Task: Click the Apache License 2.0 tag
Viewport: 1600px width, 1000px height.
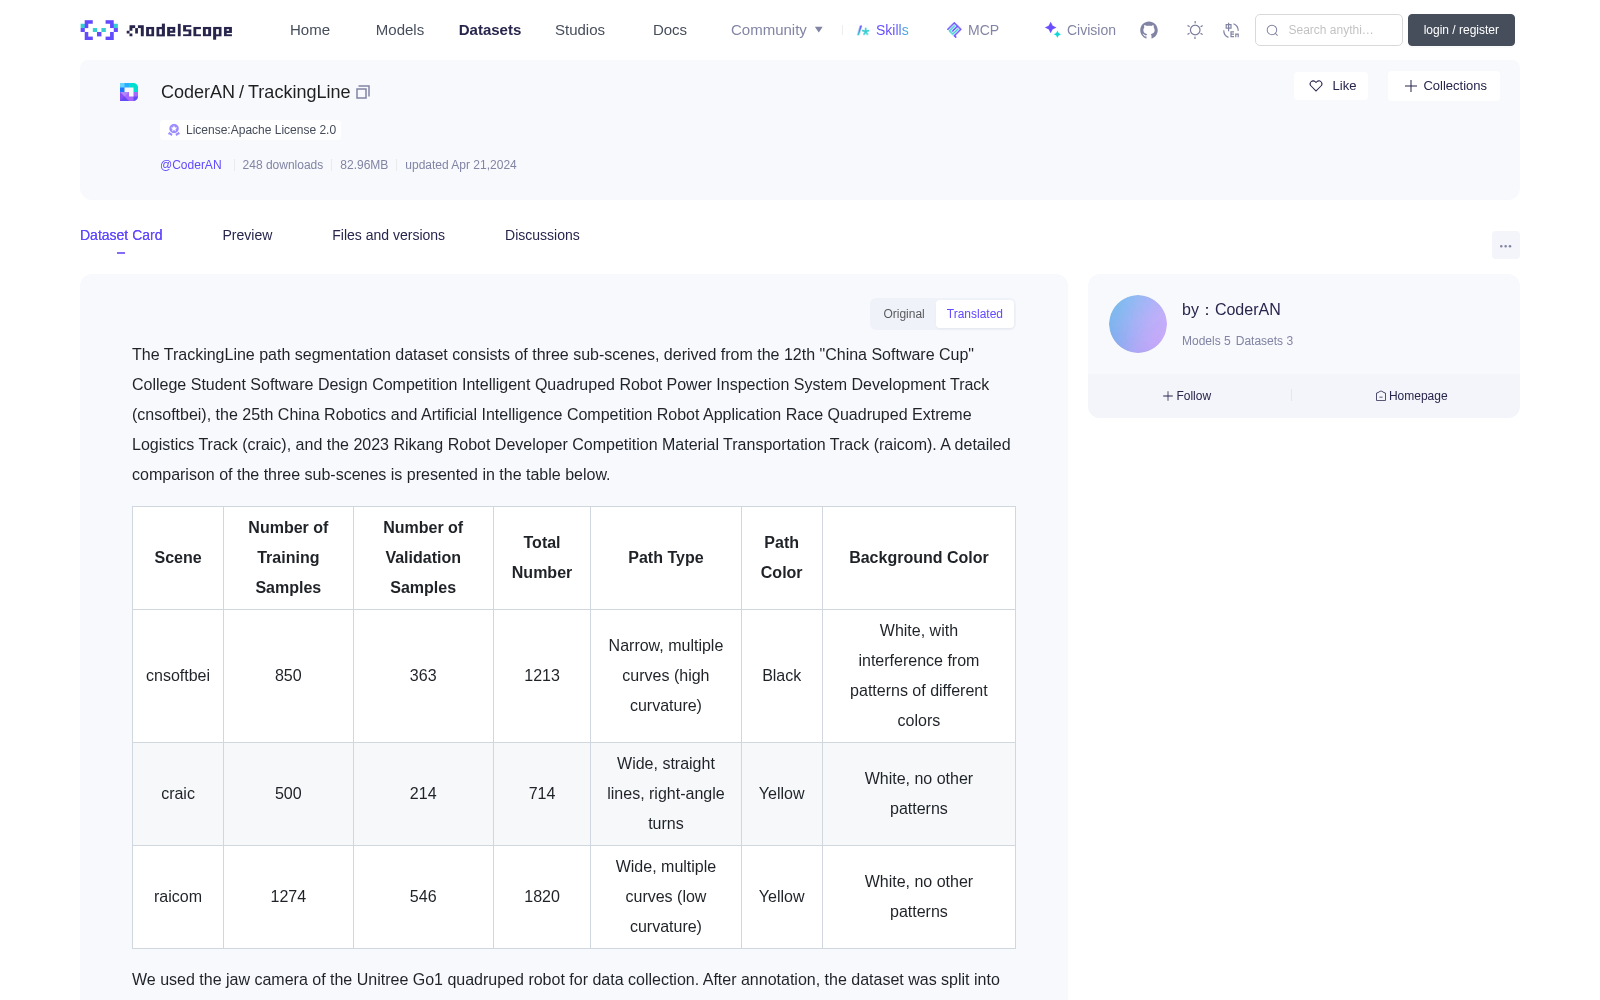Action: coord(251,130)
